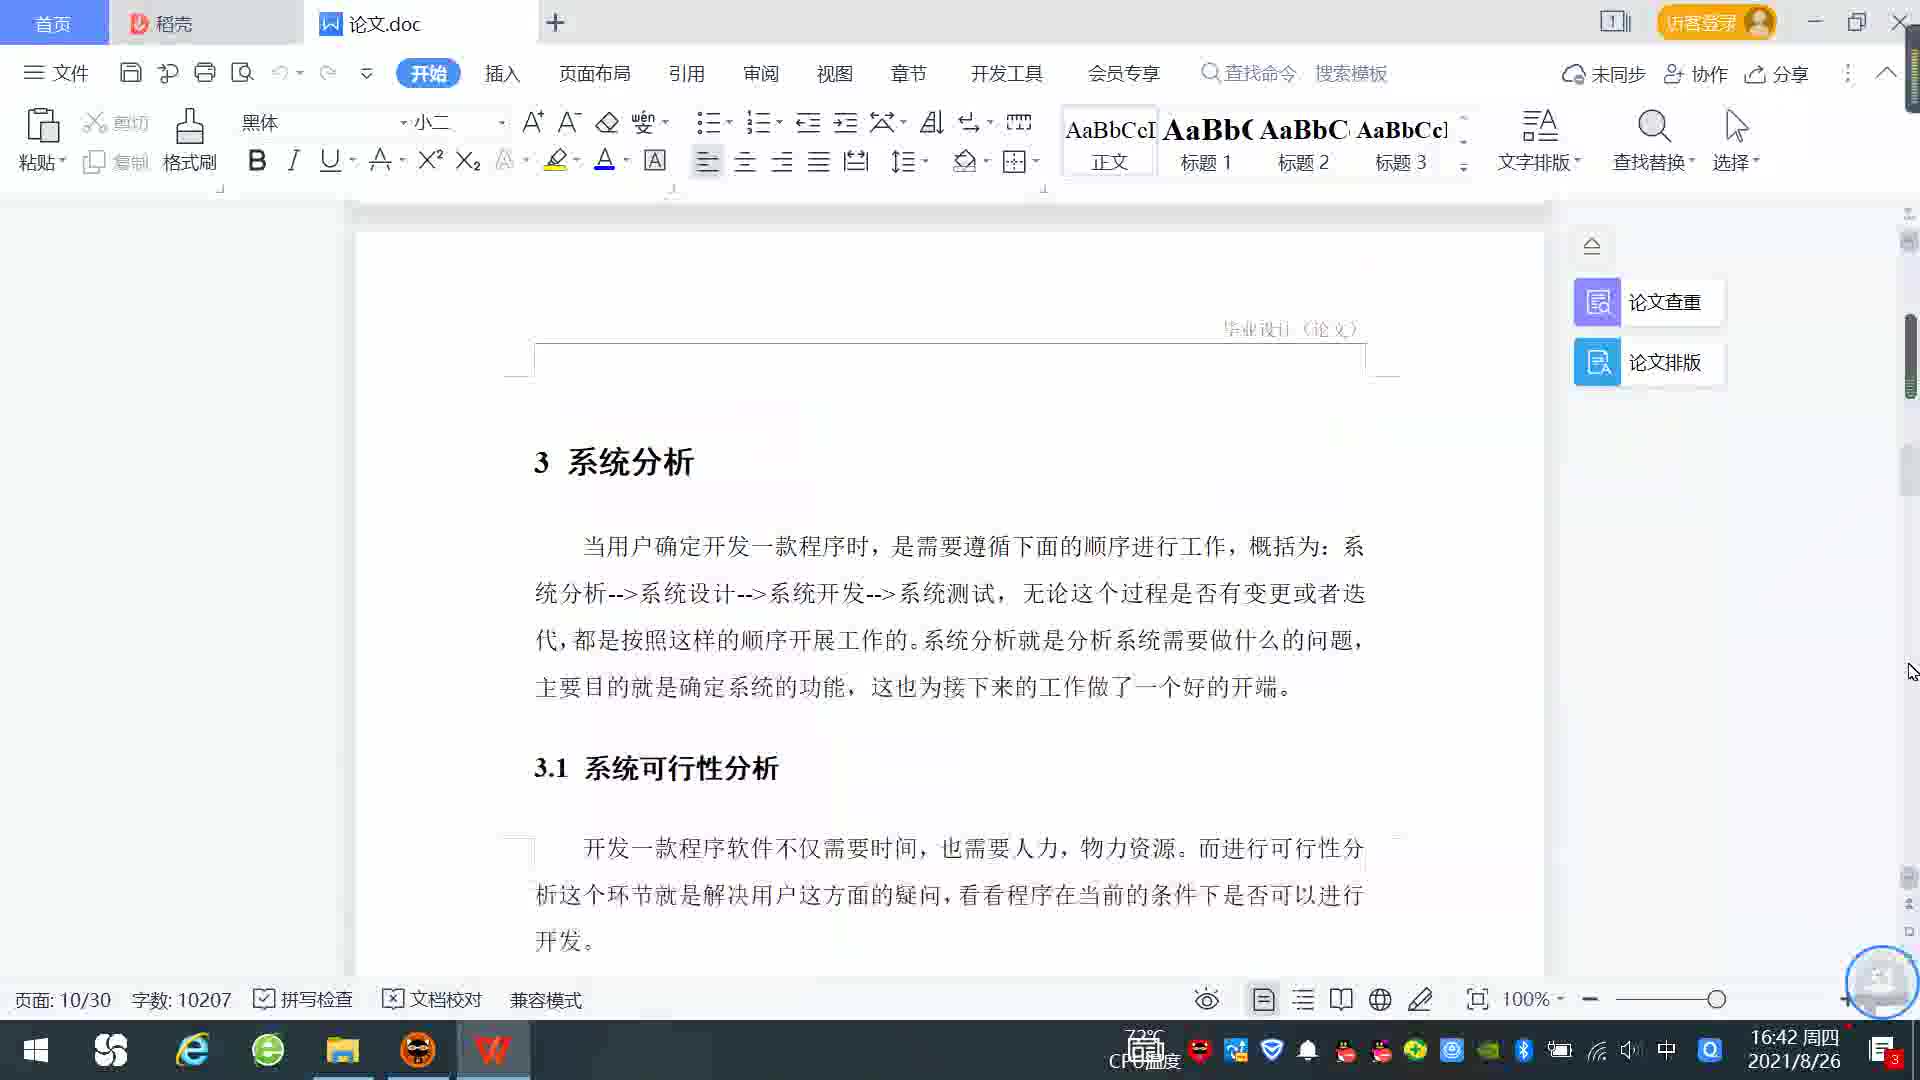The width and height of the screenshot is (1920, 1080).
Task: Open Find and Replace tool
Action: [1653, 141]
